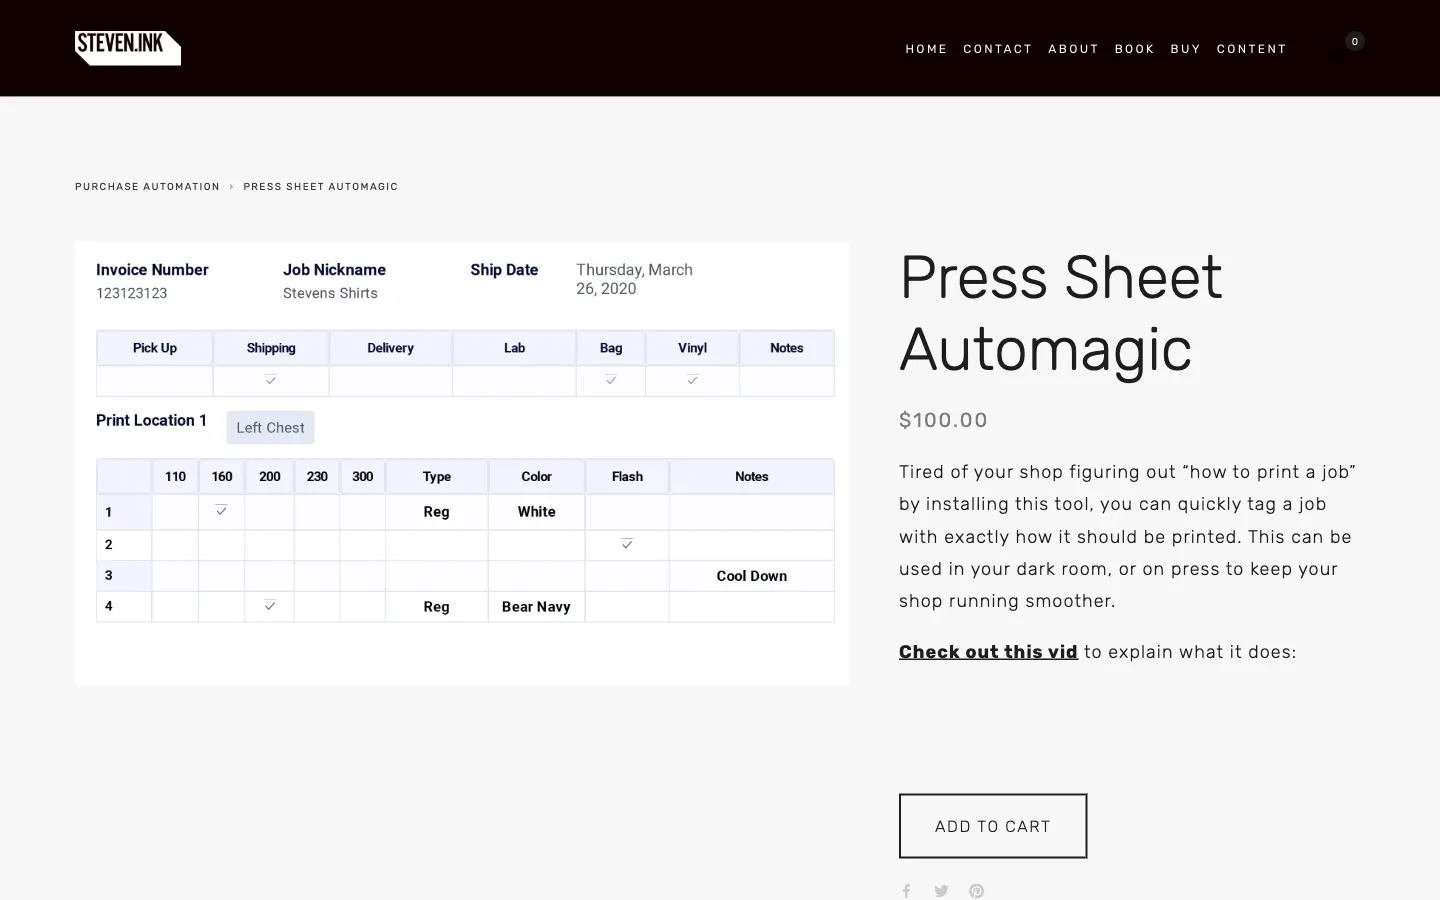Select the 'Cool Down' notes cell
Image resolution: width=1440 pixels, height=900 pixels.
coord(752,576)
